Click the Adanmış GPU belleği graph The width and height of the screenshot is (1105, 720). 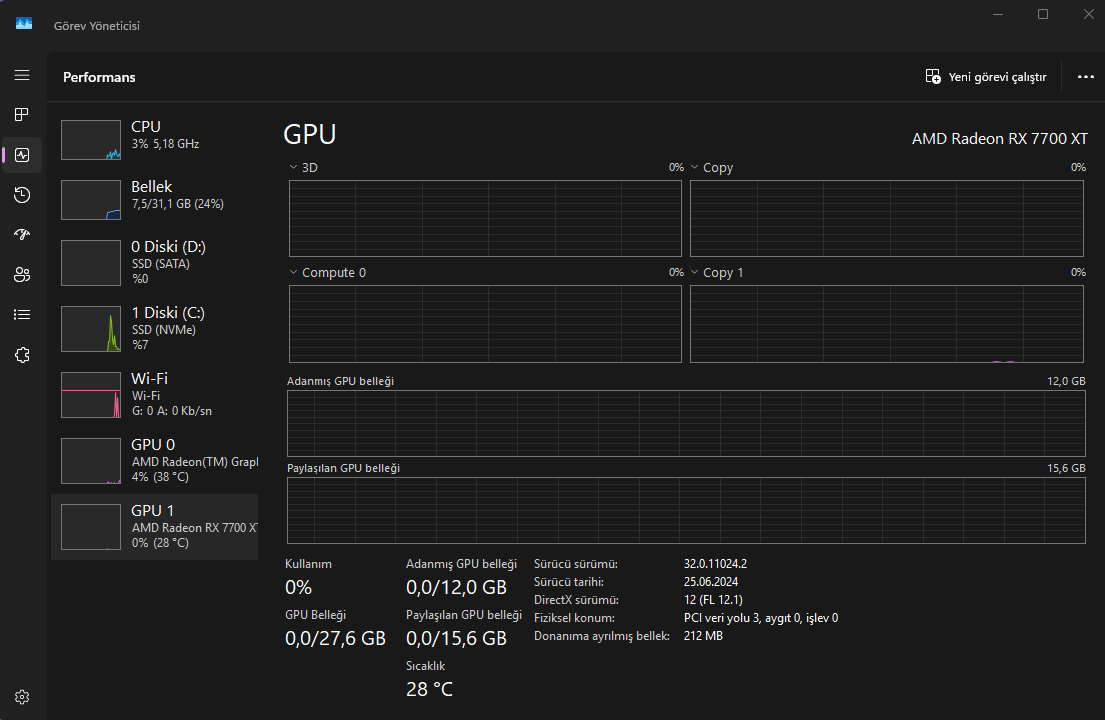pyautogui.click(x=686, y=423)
